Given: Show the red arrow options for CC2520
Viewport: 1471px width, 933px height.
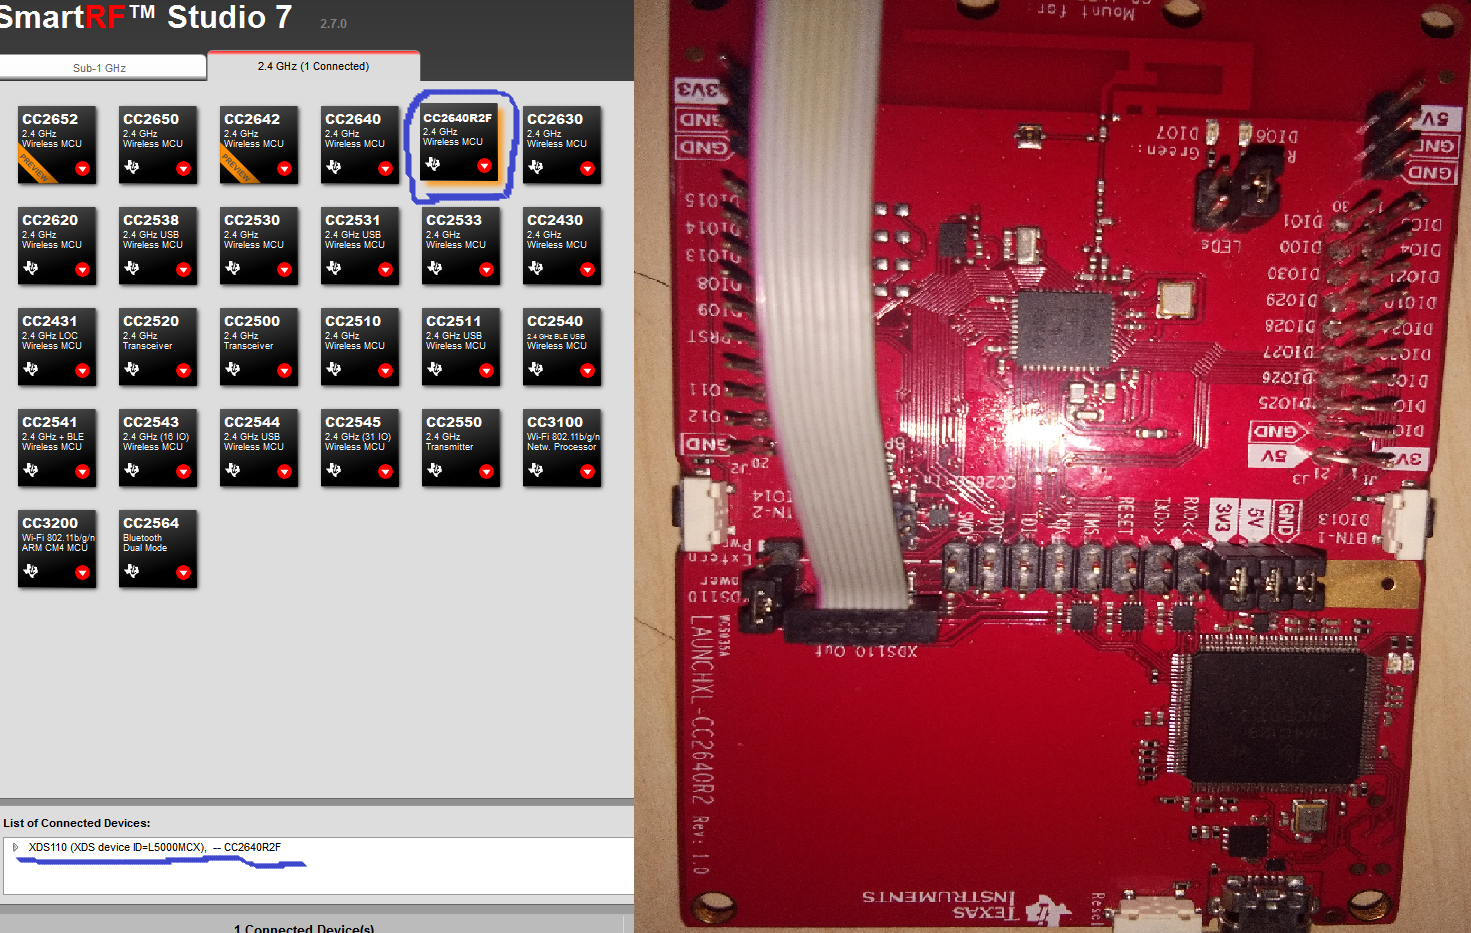Looking at the screenshot, I should [x=183, y=371].
